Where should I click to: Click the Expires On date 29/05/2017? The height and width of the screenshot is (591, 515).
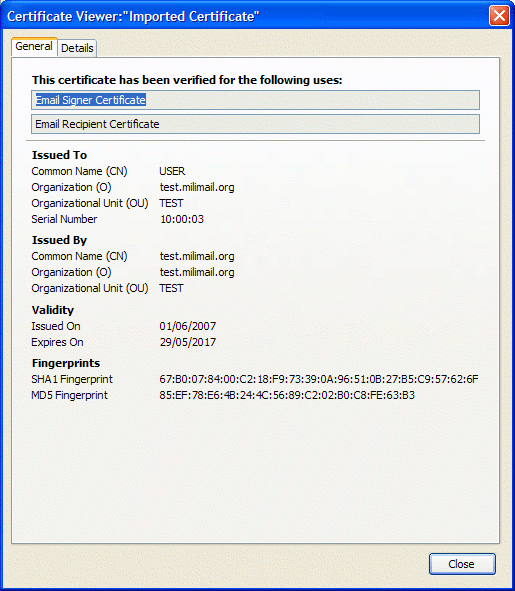(188, 342)
